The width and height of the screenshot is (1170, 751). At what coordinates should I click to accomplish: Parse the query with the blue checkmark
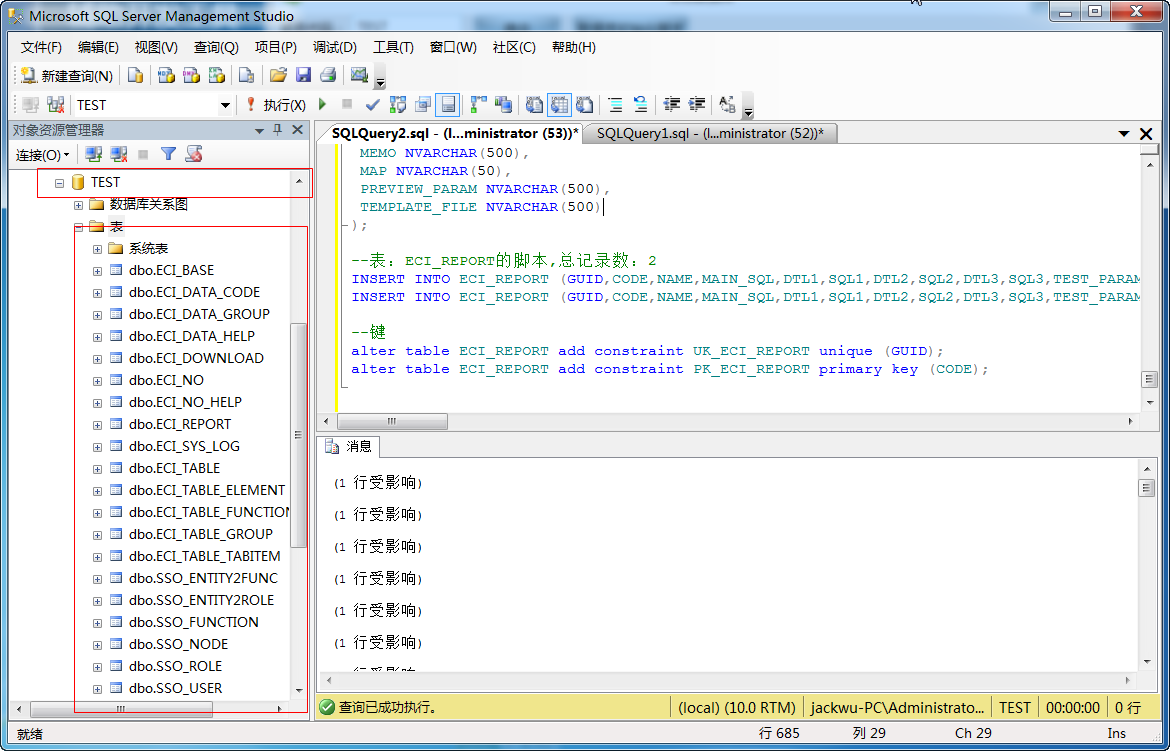tap(372, 105)
